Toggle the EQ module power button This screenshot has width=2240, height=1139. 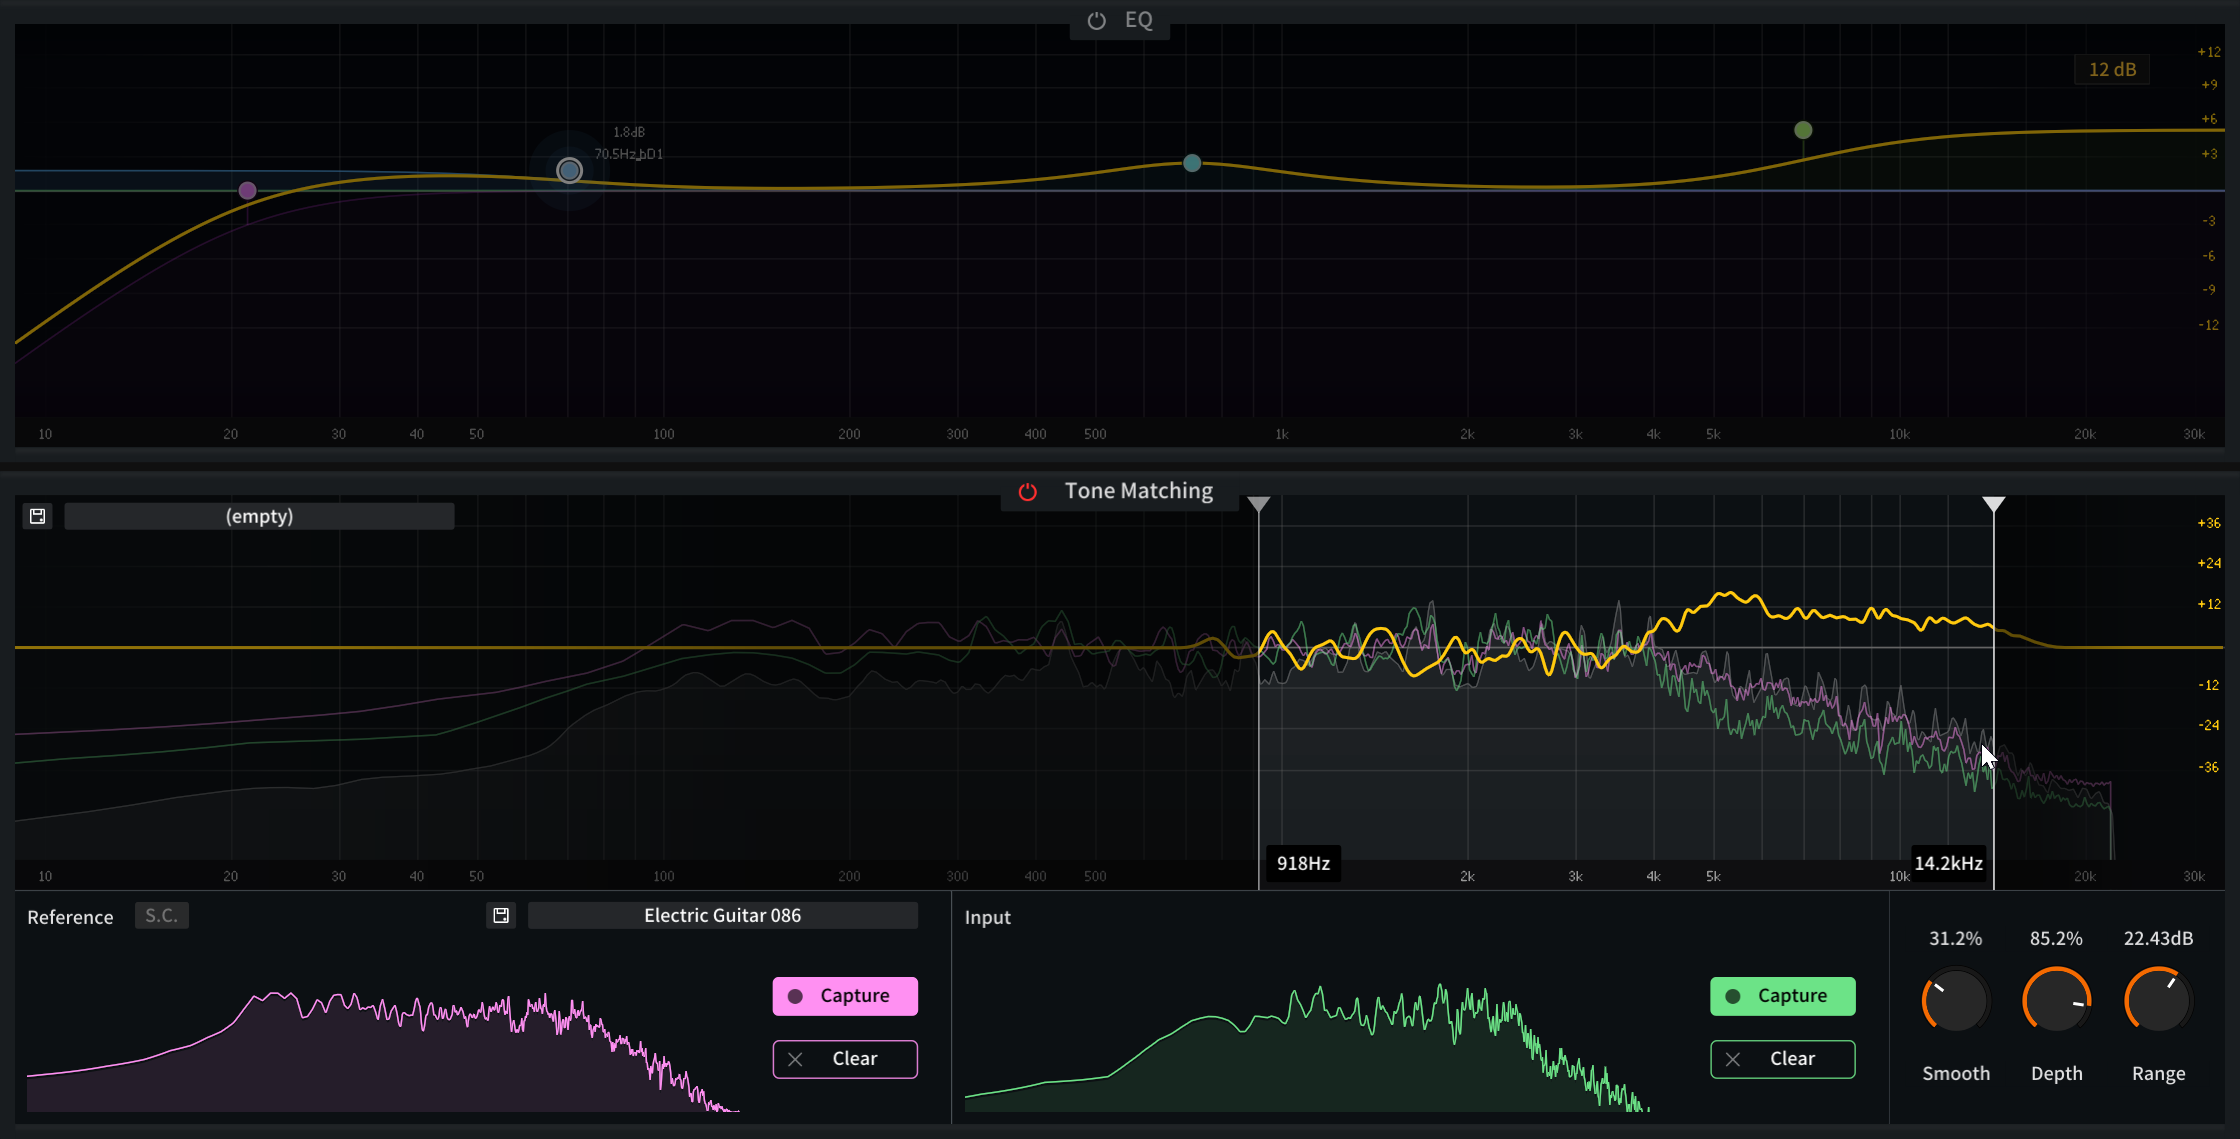tap(1096, 20)
